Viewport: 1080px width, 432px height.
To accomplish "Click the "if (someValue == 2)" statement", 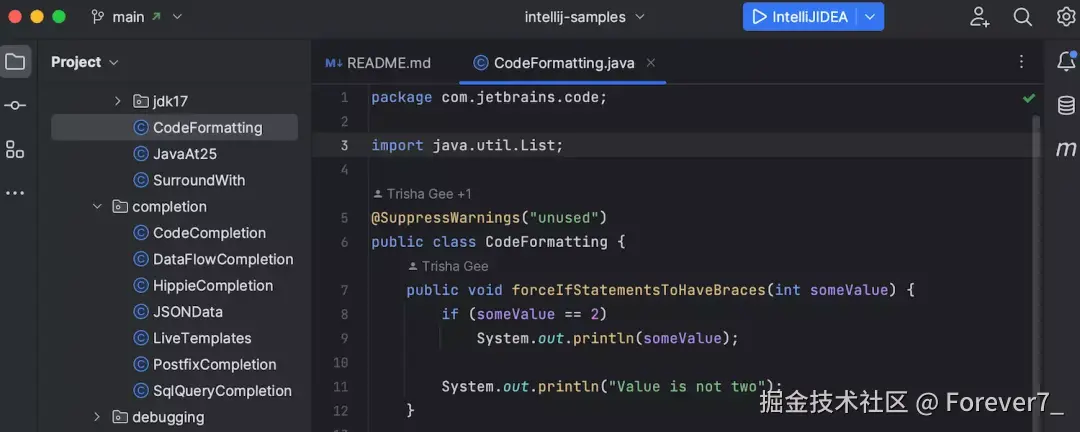I will [x=524, y=314].
